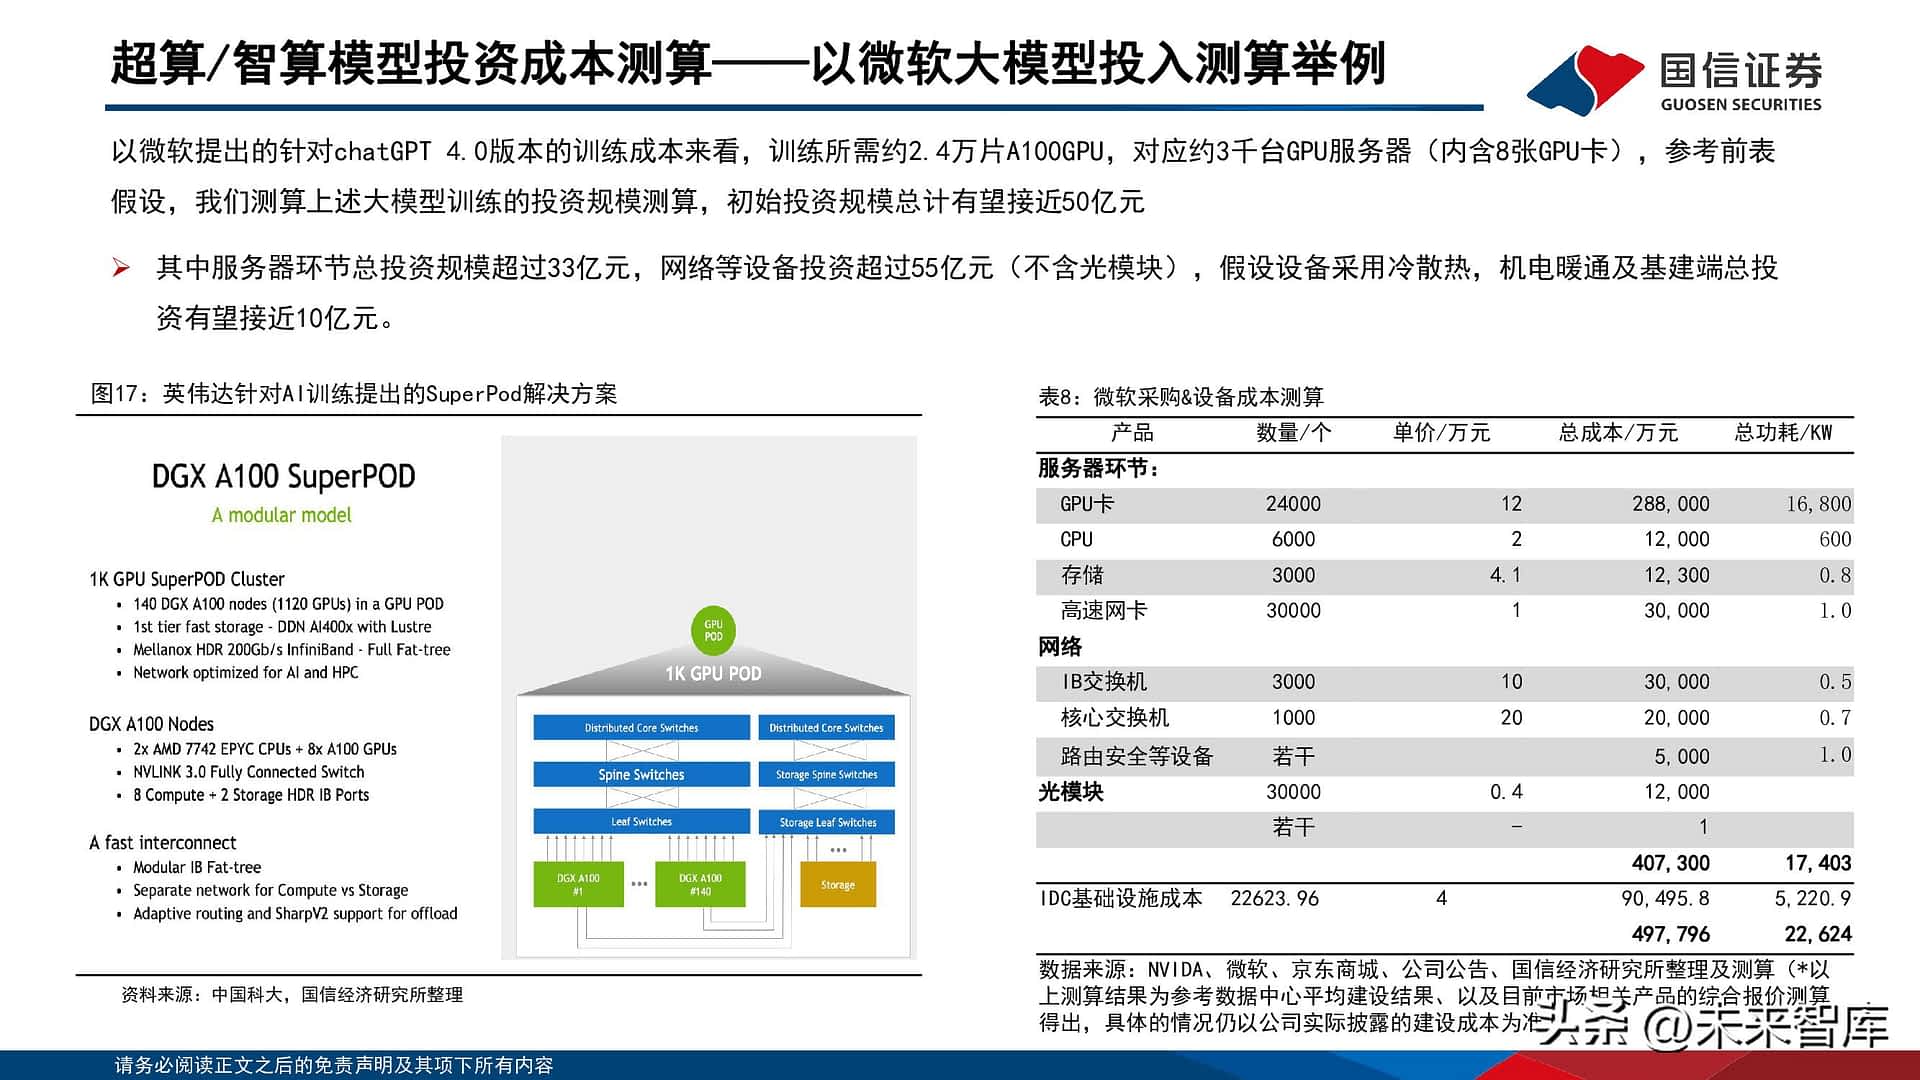Click the 12,300 storage cost cell
This screenshot has height=1080, width=1920.
click(1677, 576)
